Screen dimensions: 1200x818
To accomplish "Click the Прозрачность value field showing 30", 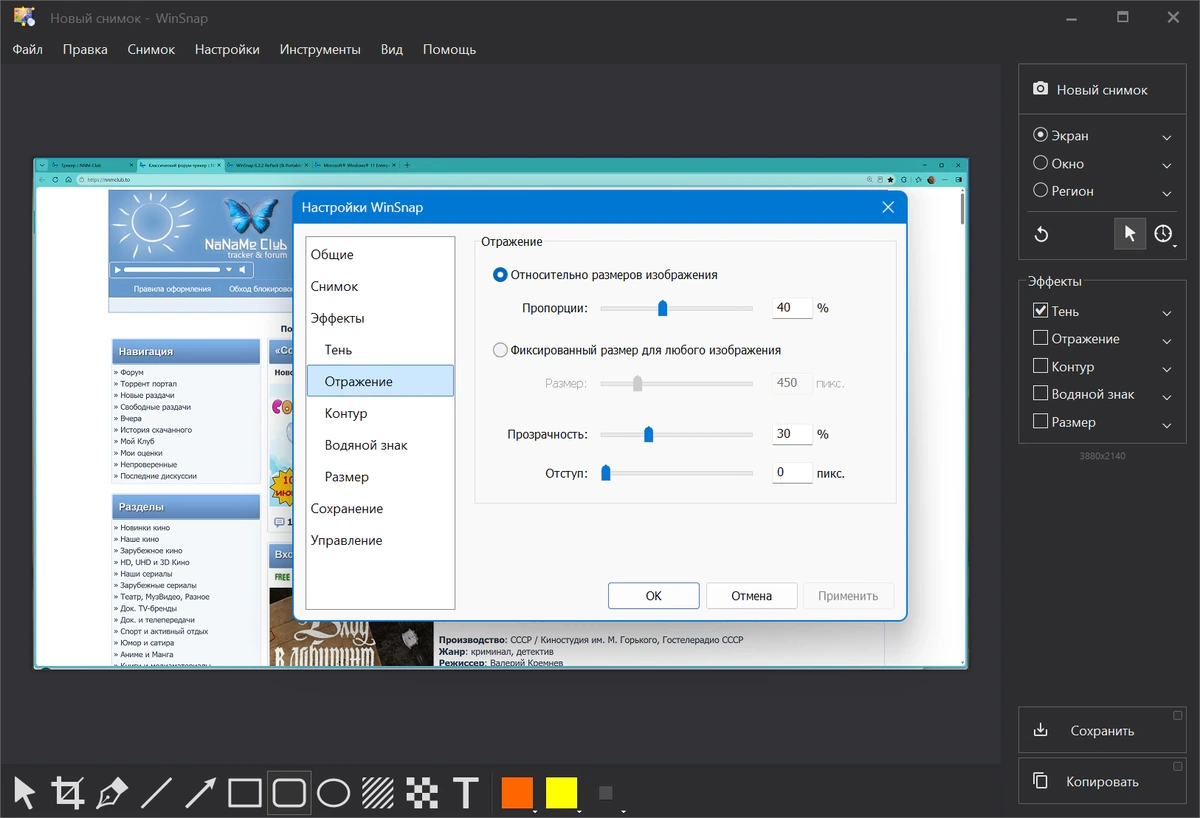I will [x=792, y=434].
